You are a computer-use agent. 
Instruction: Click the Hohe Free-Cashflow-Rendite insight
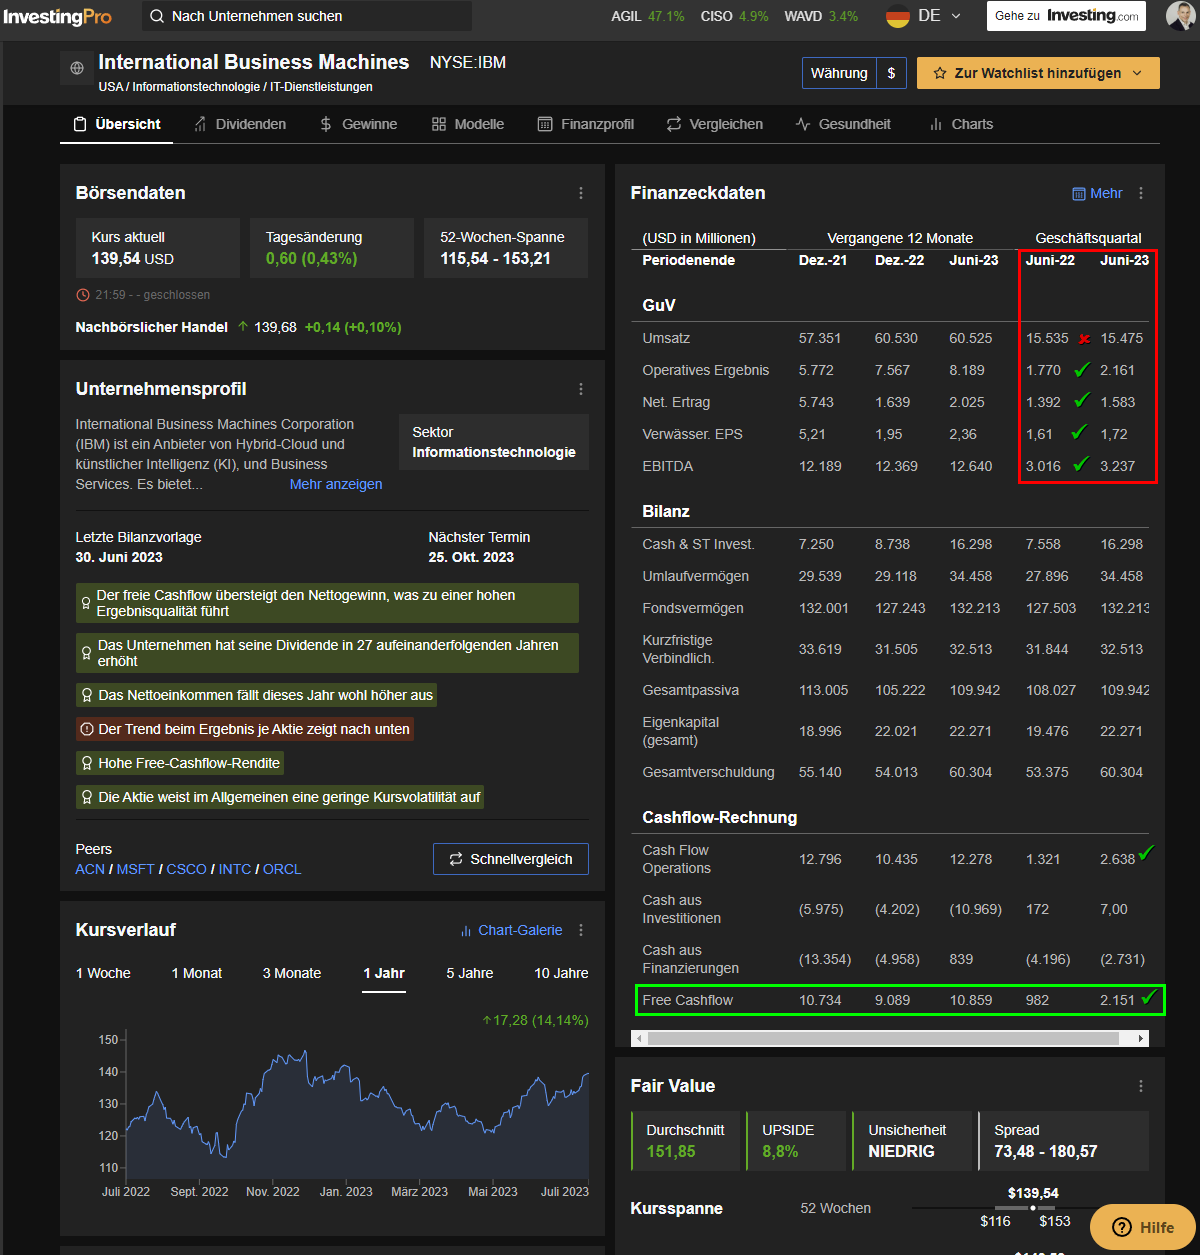[180, 763]
